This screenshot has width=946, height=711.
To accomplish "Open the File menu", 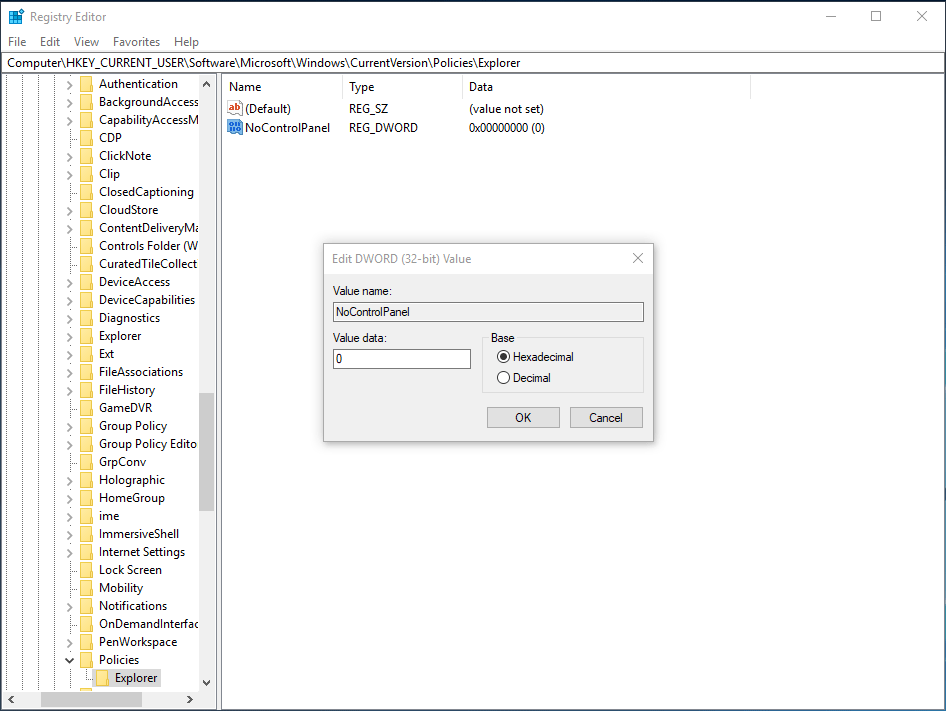I will tap(17, 42).
